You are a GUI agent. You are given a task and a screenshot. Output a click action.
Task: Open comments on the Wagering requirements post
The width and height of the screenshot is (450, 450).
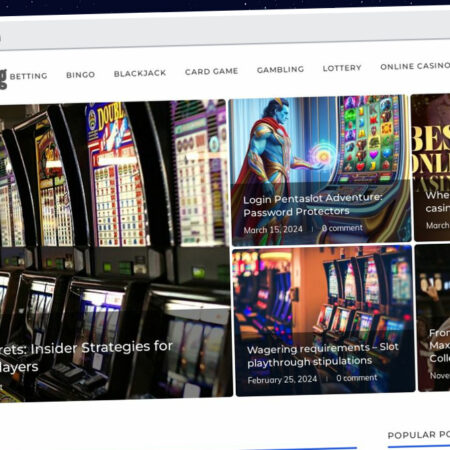coord(357,378)
